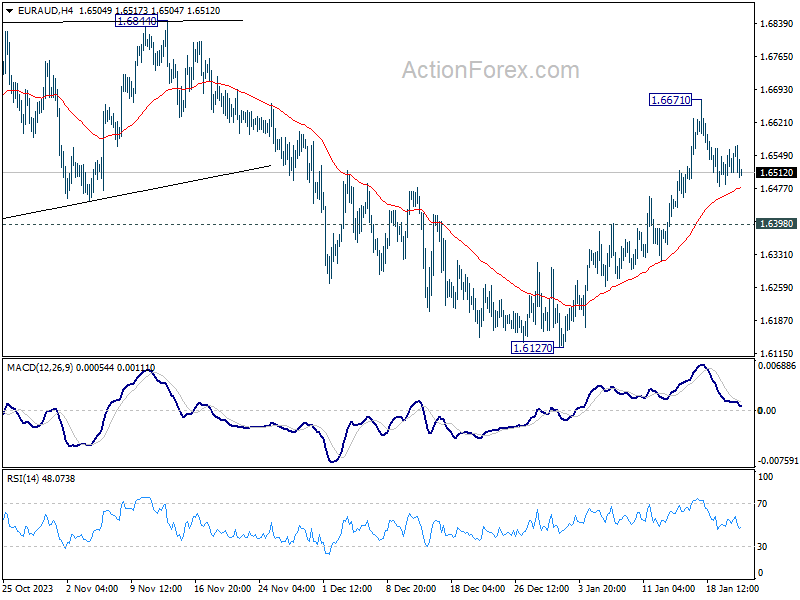This screenshot has width=800, height=600.
Task: Select the RSI 30 level label
Action: coord(762,547)
